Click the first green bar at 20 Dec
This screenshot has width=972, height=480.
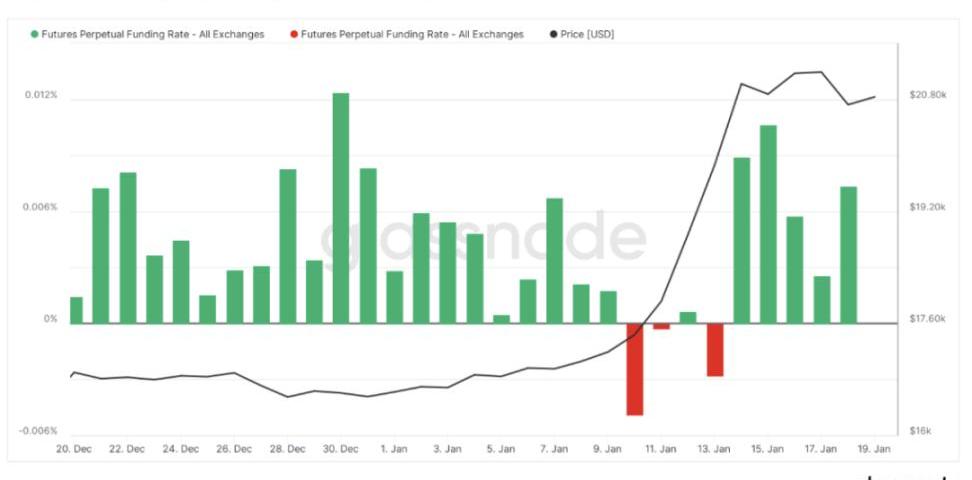coord(76,310)
